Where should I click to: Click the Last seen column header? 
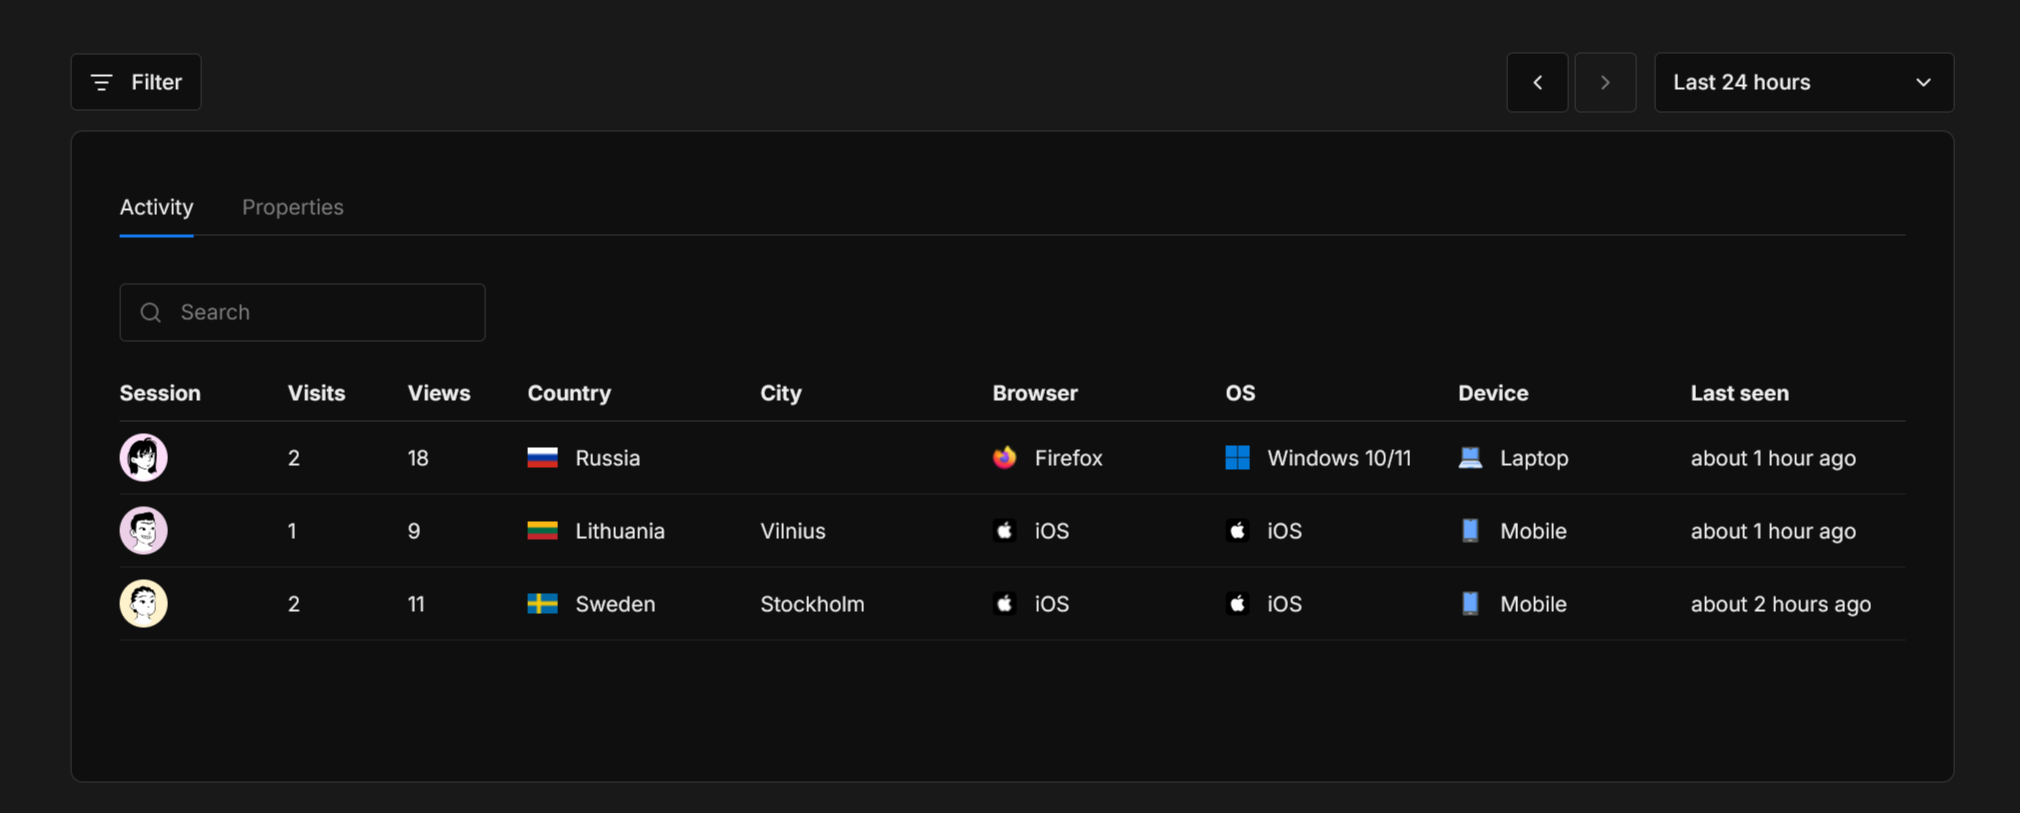click(1739, 393)
